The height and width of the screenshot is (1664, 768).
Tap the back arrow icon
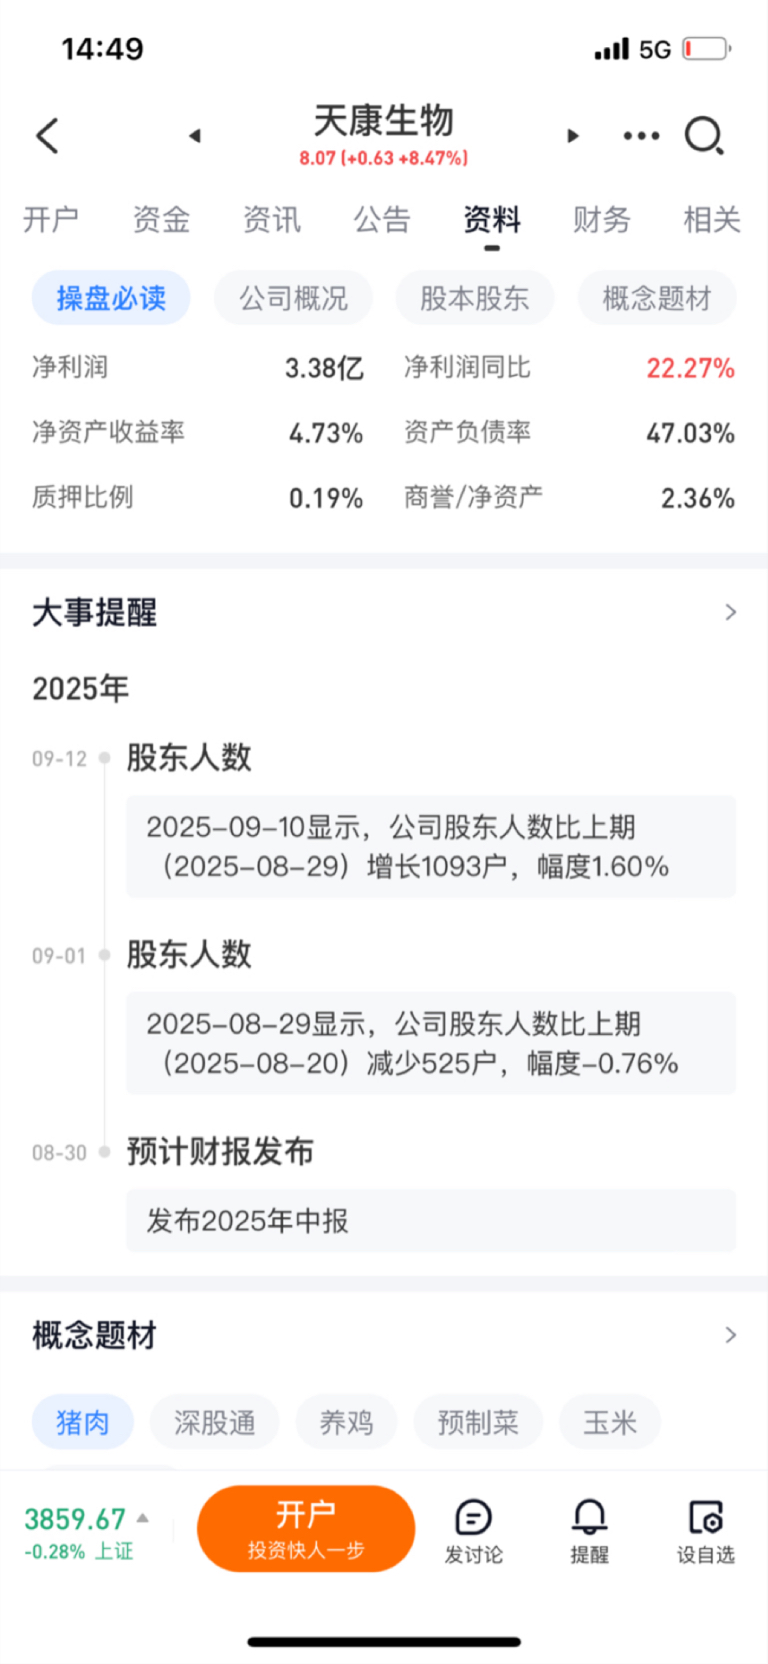point(47,136)
